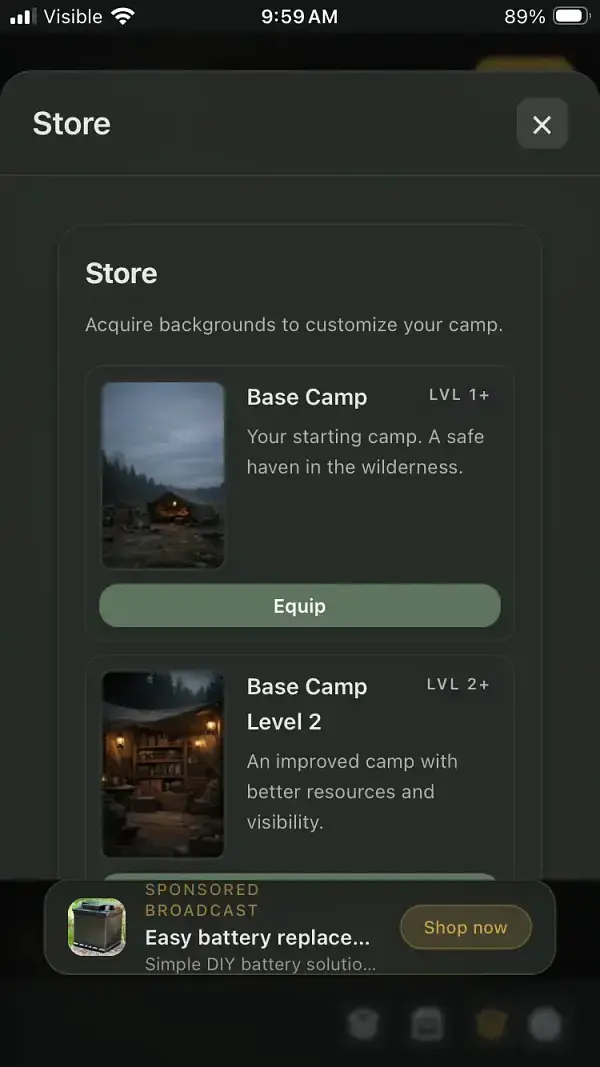This screenshot has width=600, height=1067.
Task: Select the yellow highlighted bottom bar icon
Action: [490, 1024]
